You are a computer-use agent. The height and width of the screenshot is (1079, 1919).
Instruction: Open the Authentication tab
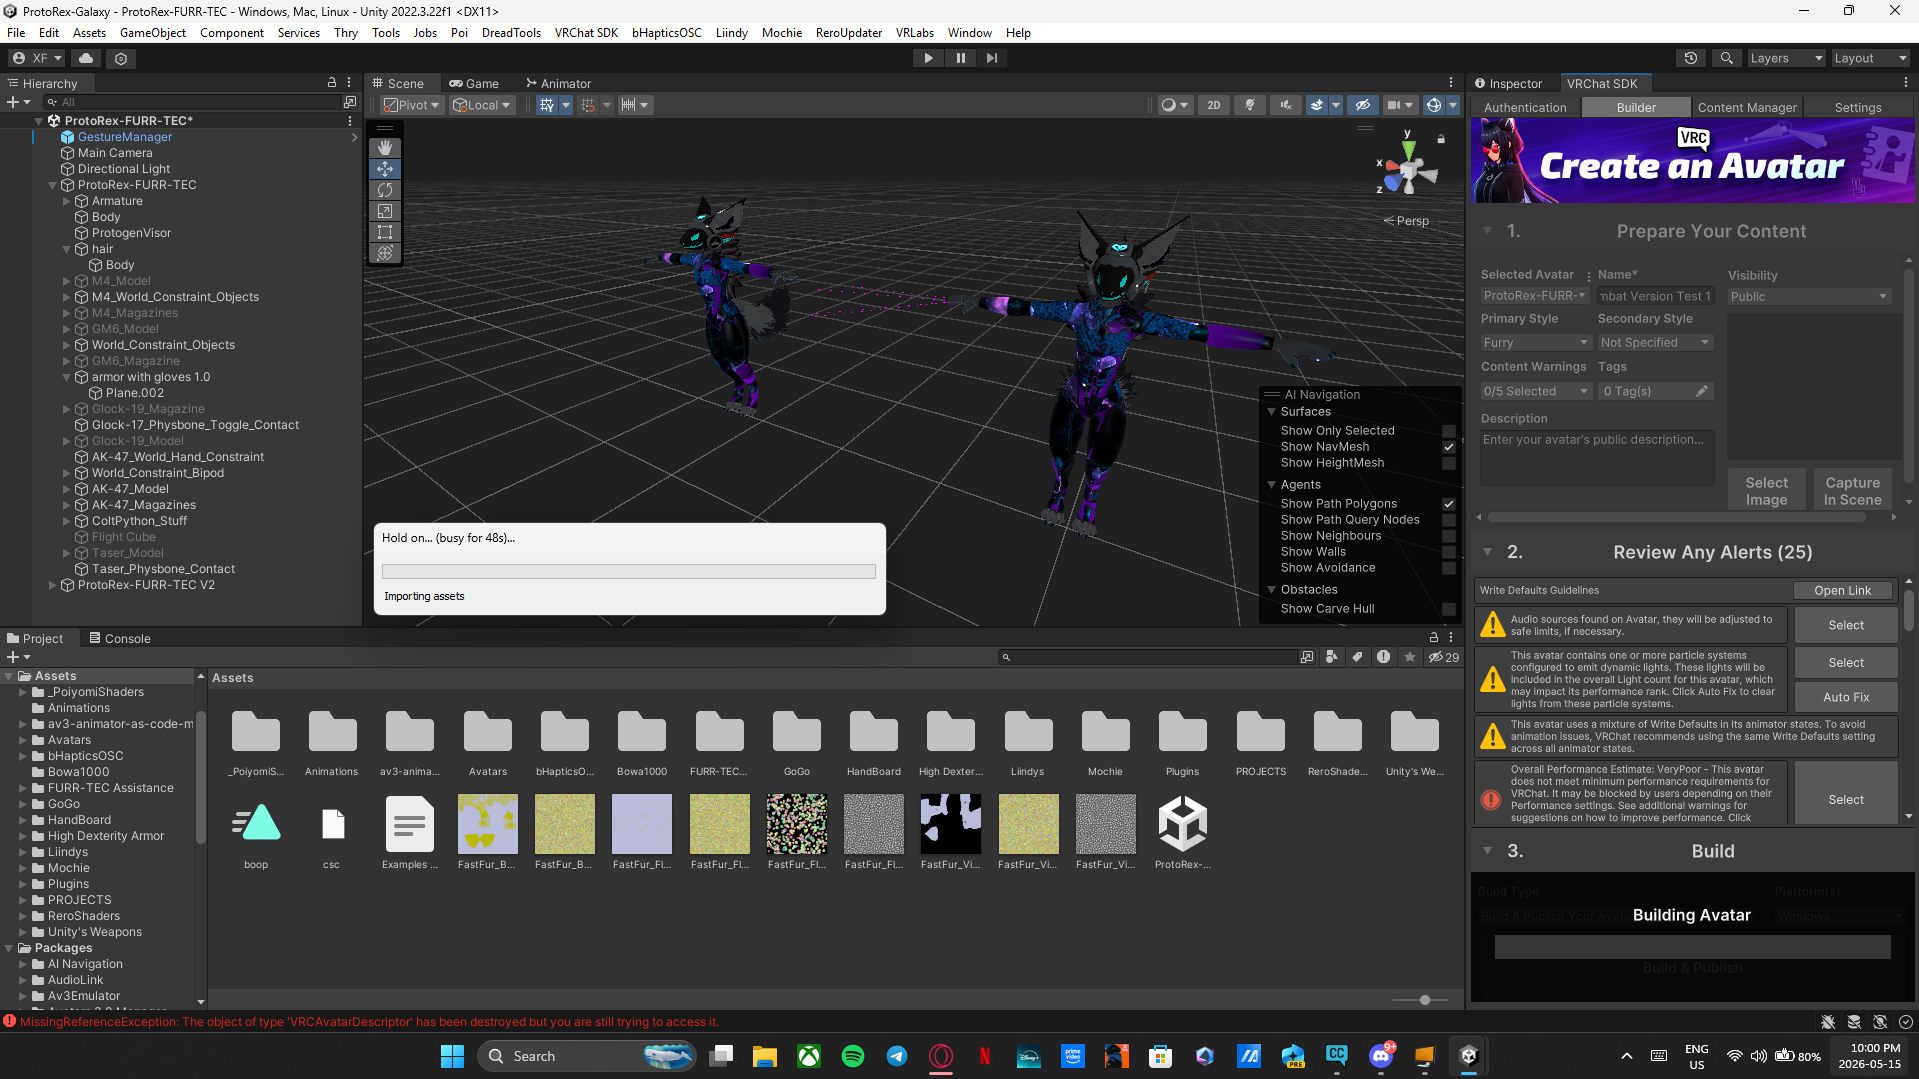[x=1525, y=108]
